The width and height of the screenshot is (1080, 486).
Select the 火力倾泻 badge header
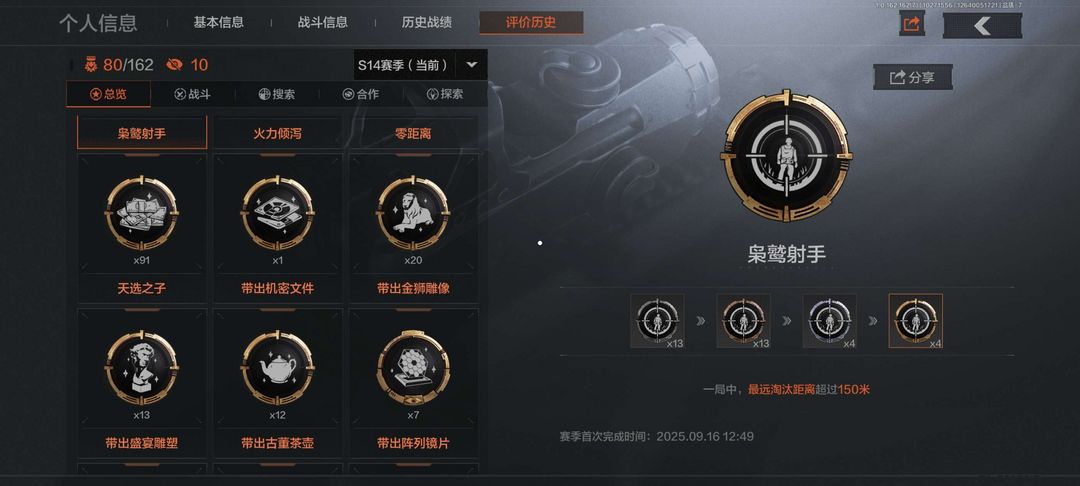tap(278, 133)
